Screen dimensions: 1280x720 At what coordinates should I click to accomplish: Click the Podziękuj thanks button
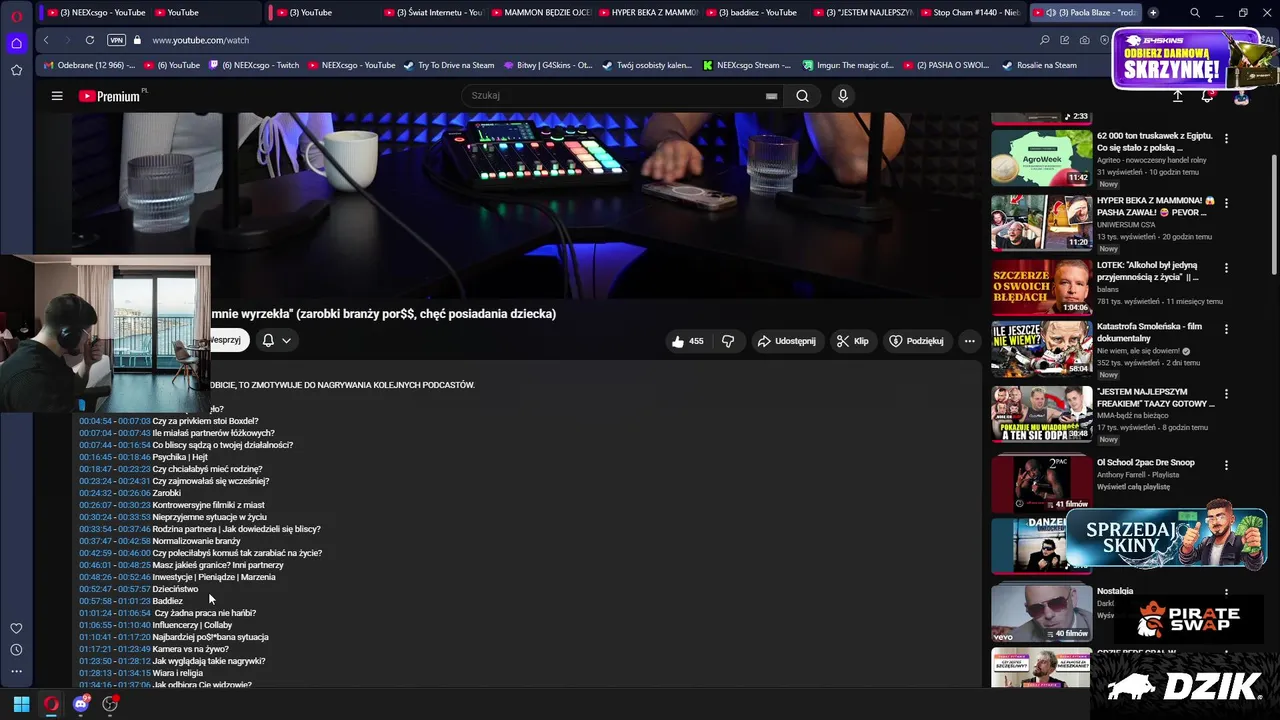pyautogui.click(x=916, y=341)
